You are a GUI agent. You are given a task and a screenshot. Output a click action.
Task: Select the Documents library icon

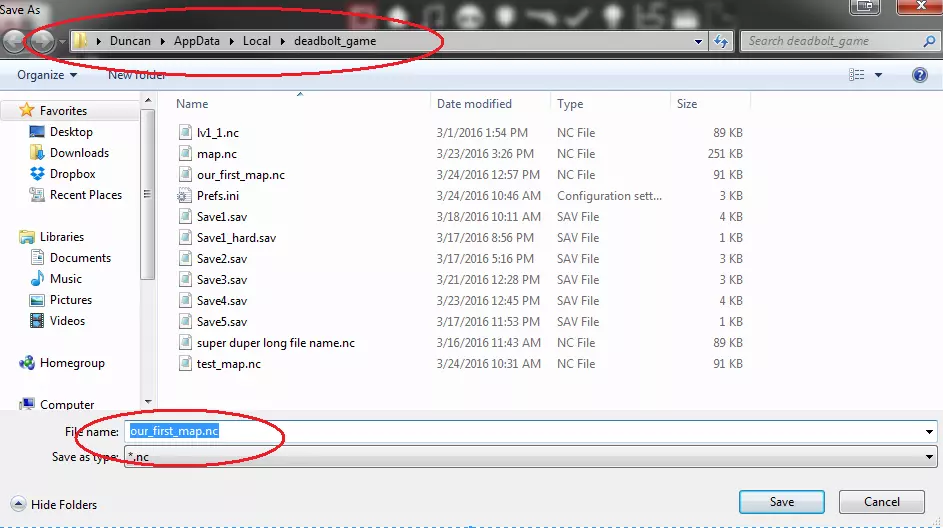[x=37, y=257]
